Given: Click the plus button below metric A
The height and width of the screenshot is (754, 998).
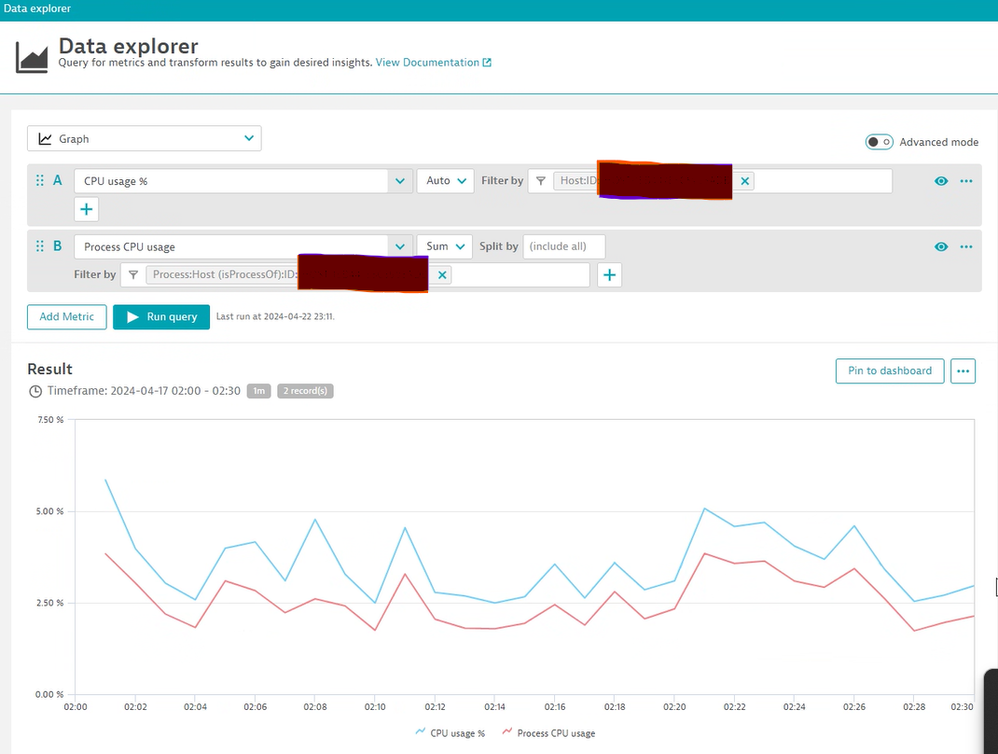Looking at the screenshot, I should coord(87,209).
